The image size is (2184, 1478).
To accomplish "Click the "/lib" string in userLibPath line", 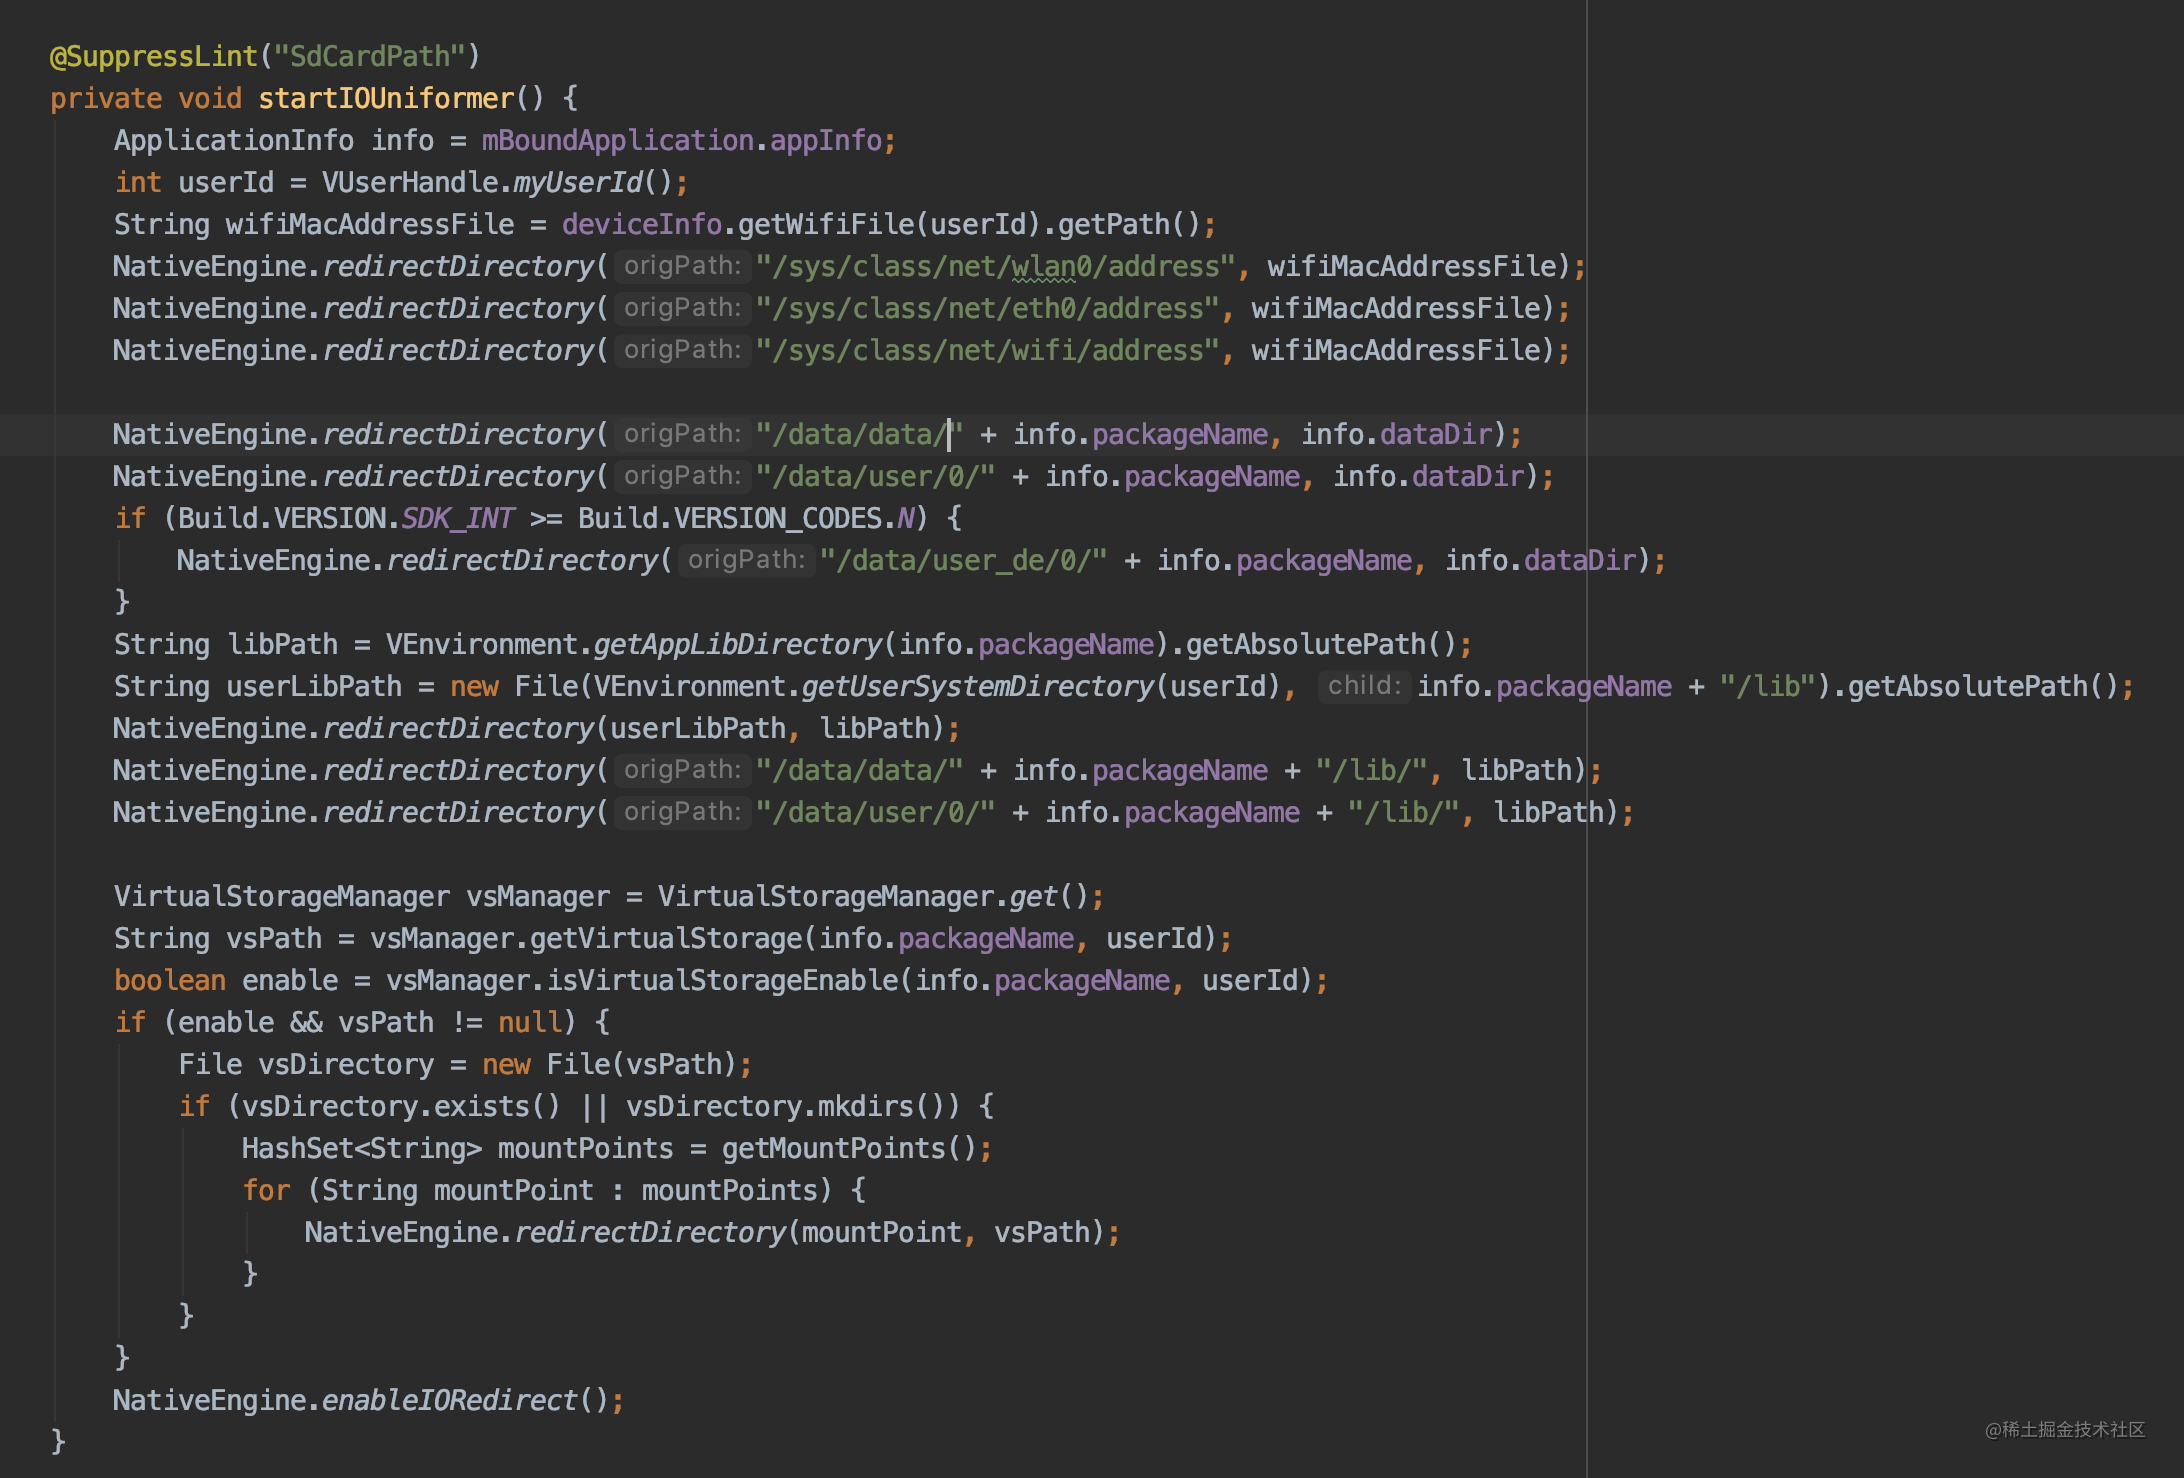I will tap(1767, 686).
